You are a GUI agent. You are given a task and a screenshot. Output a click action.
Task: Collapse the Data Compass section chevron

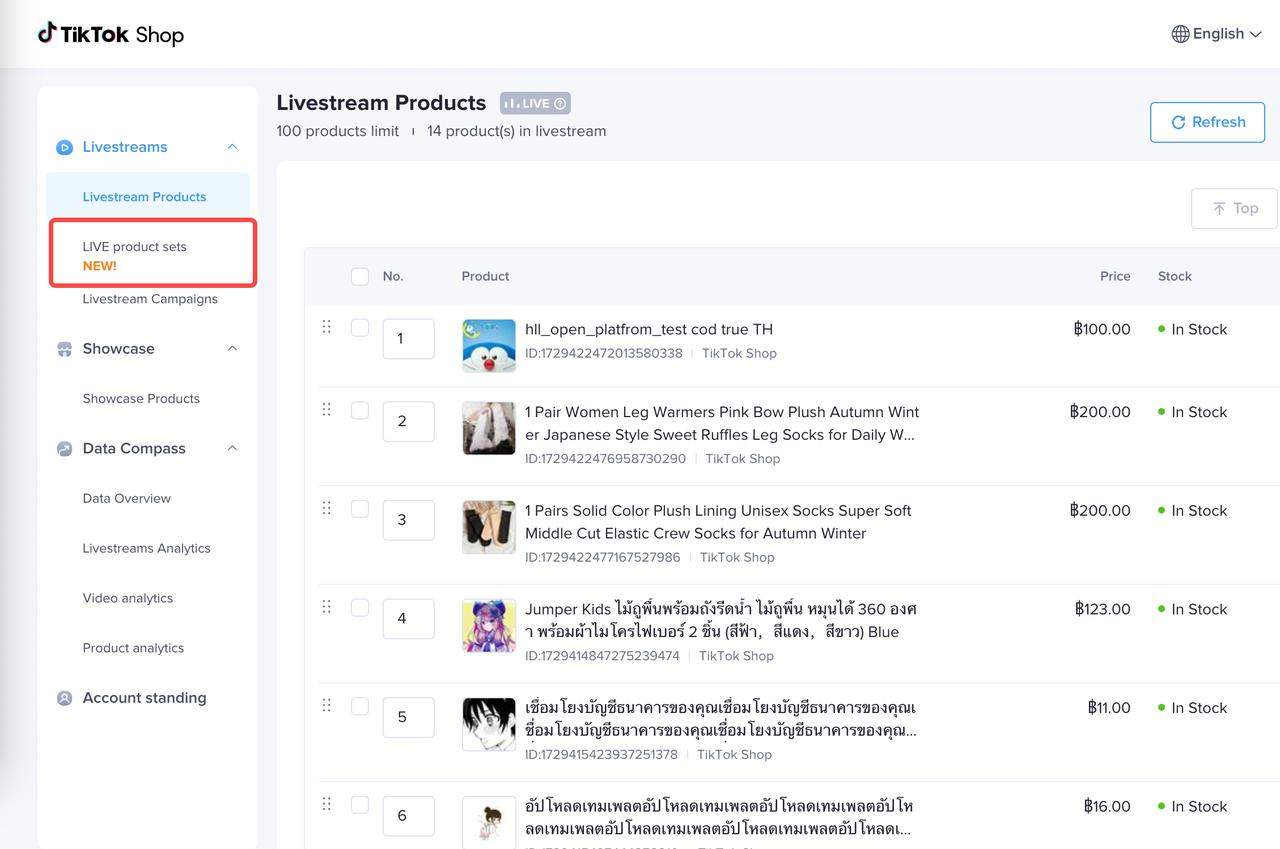tap(232, 449)
